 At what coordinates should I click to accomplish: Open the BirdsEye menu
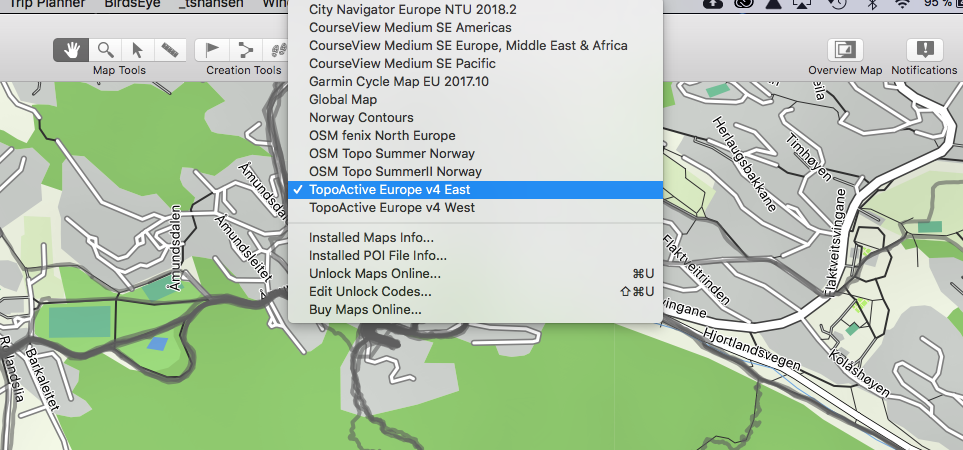click(133, 4)
